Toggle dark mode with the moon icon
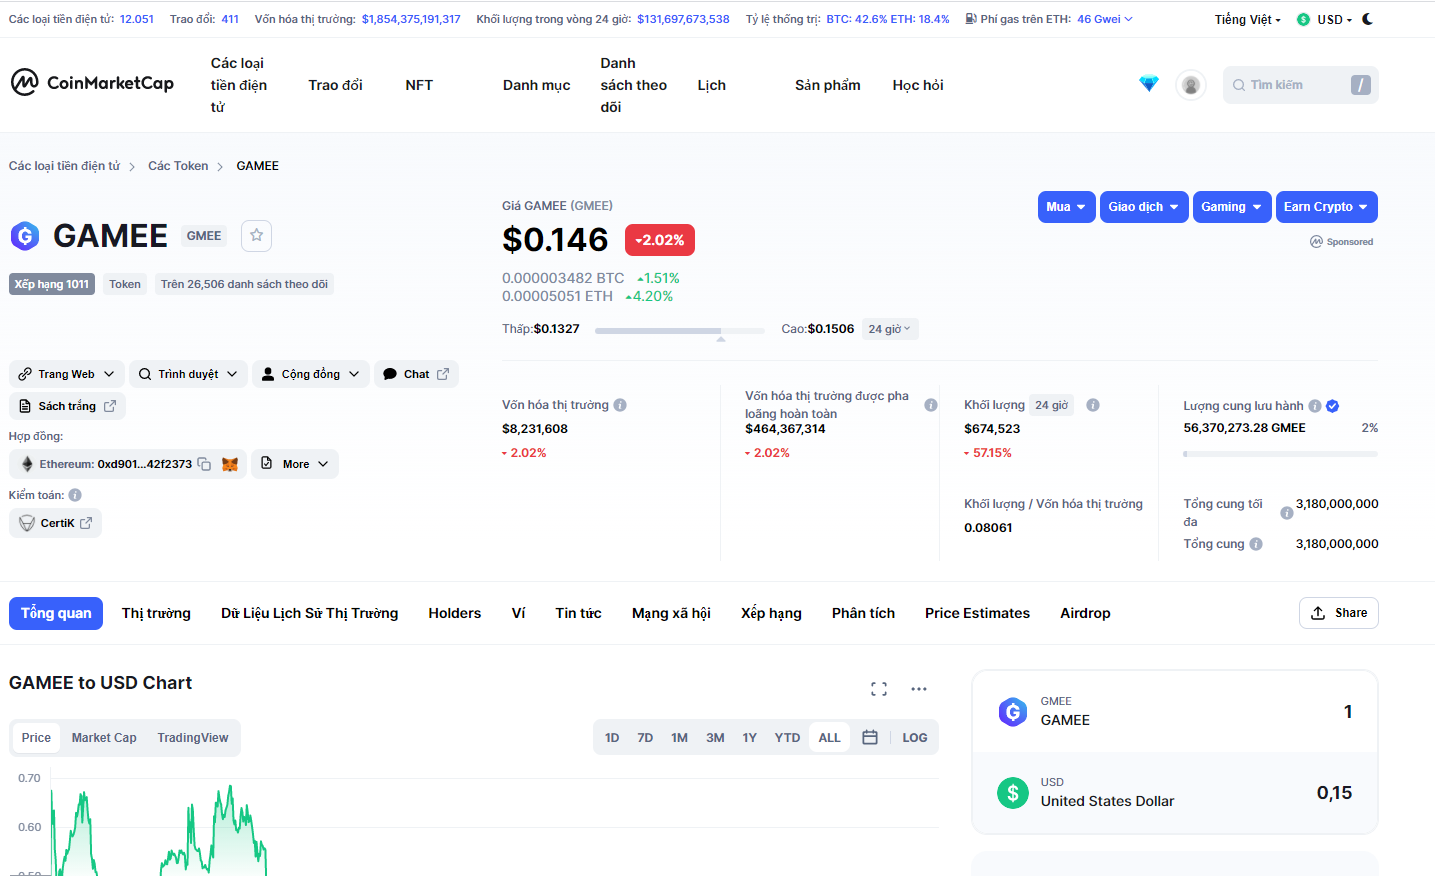 tap(1368, 19)
